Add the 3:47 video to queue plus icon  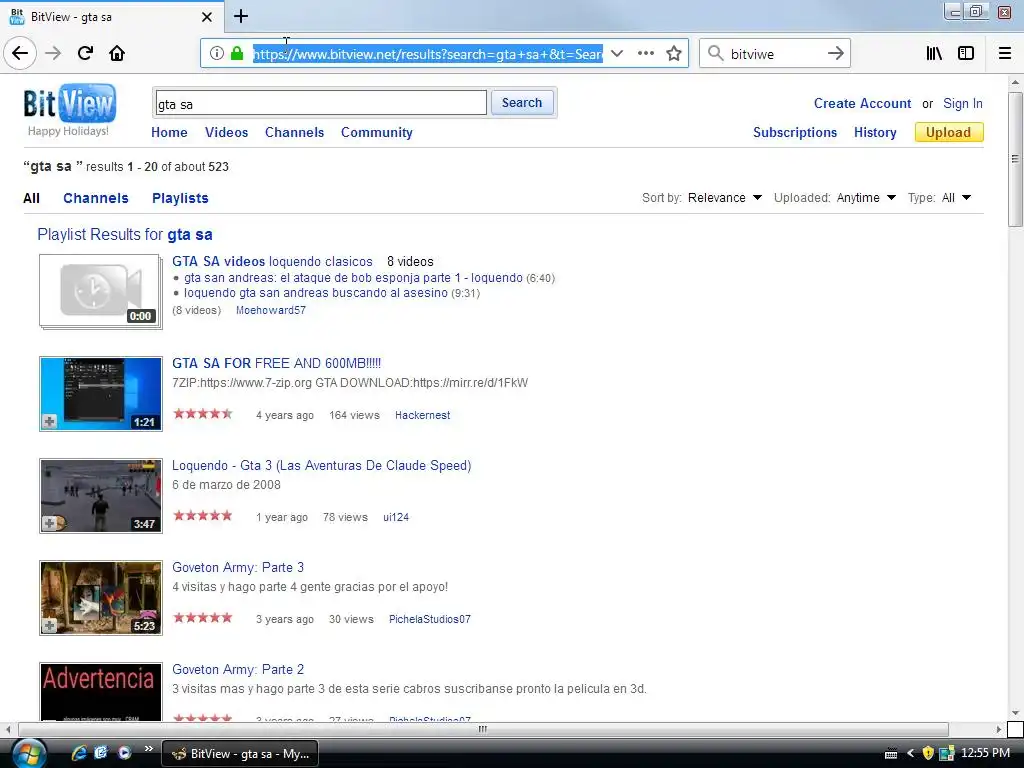click(x=49, y=523)
